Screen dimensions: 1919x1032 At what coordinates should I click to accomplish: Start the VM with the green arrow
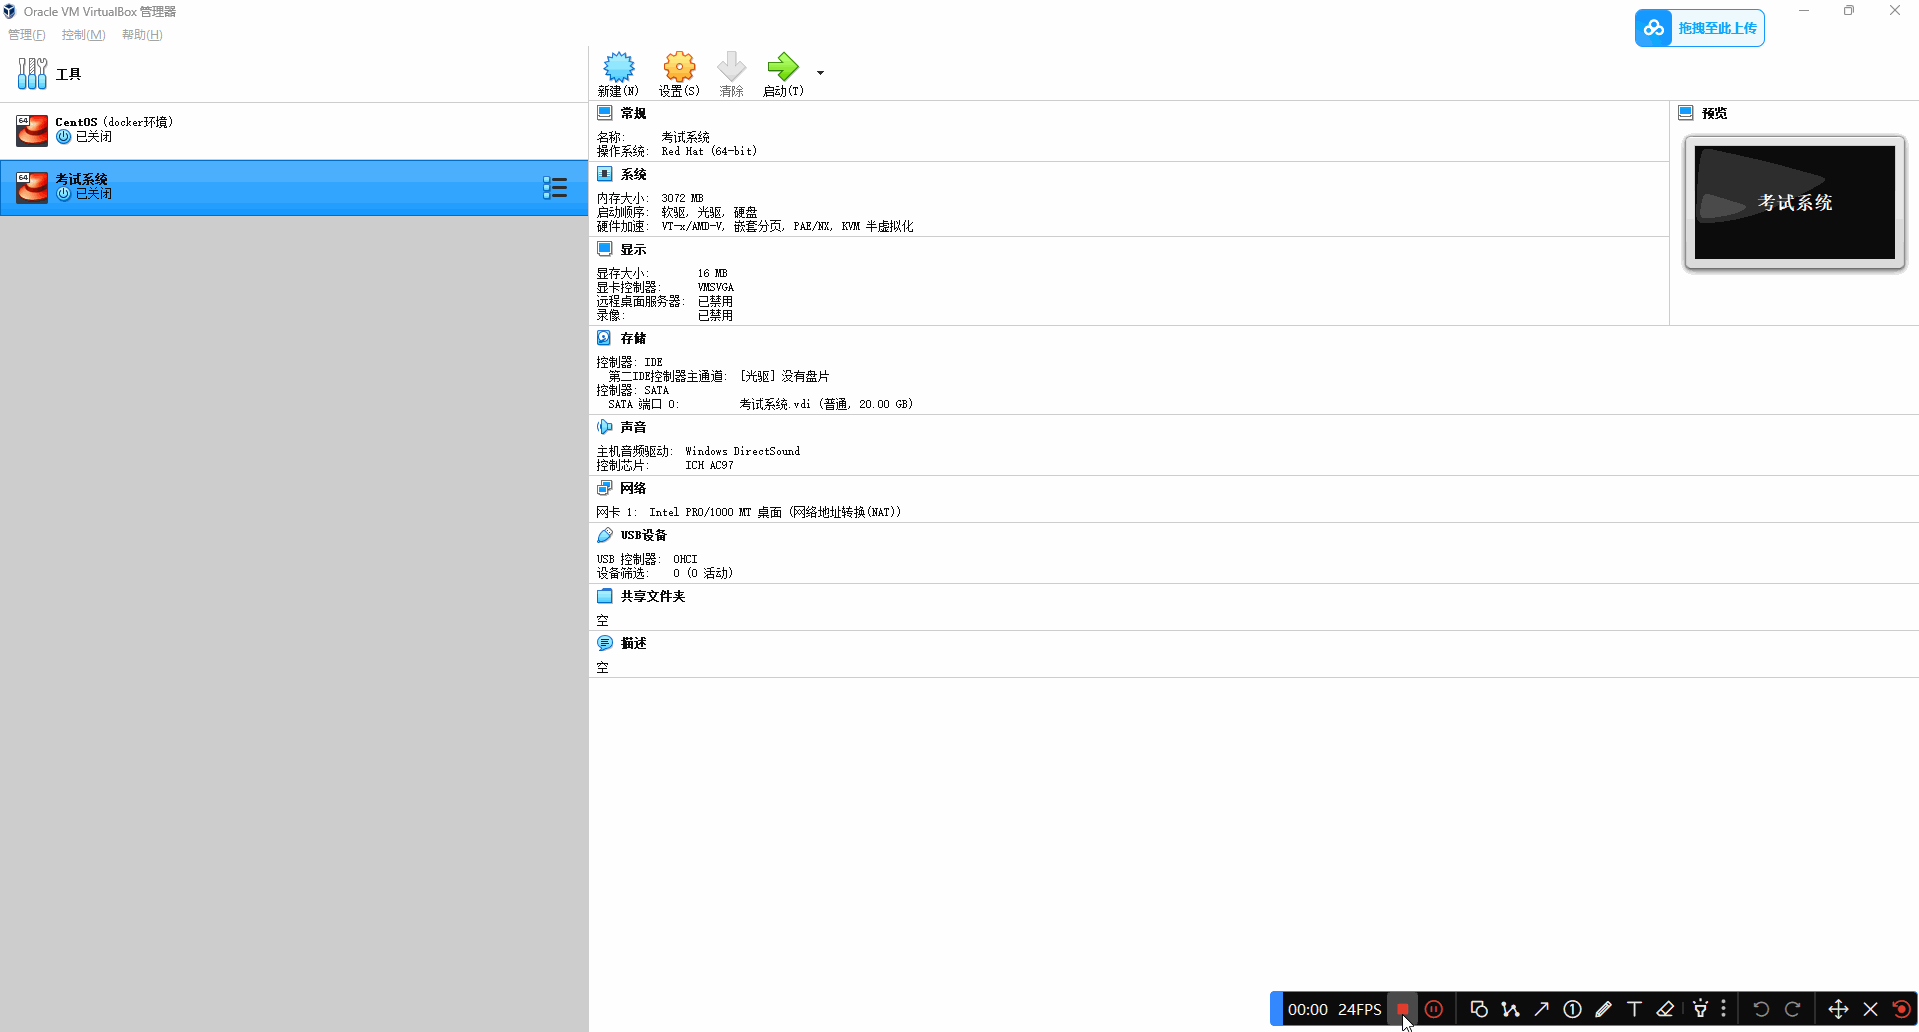783,74
